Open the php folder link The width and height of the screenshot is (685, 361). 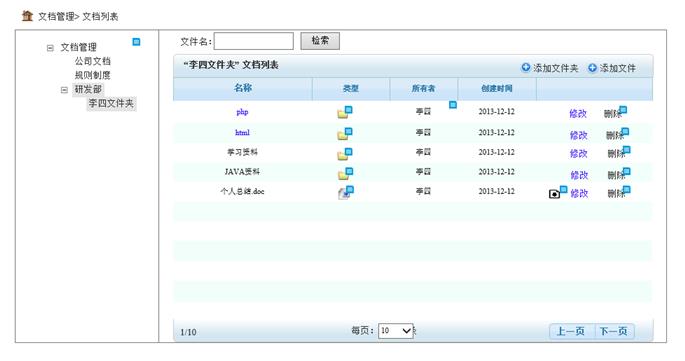[242, 112]
